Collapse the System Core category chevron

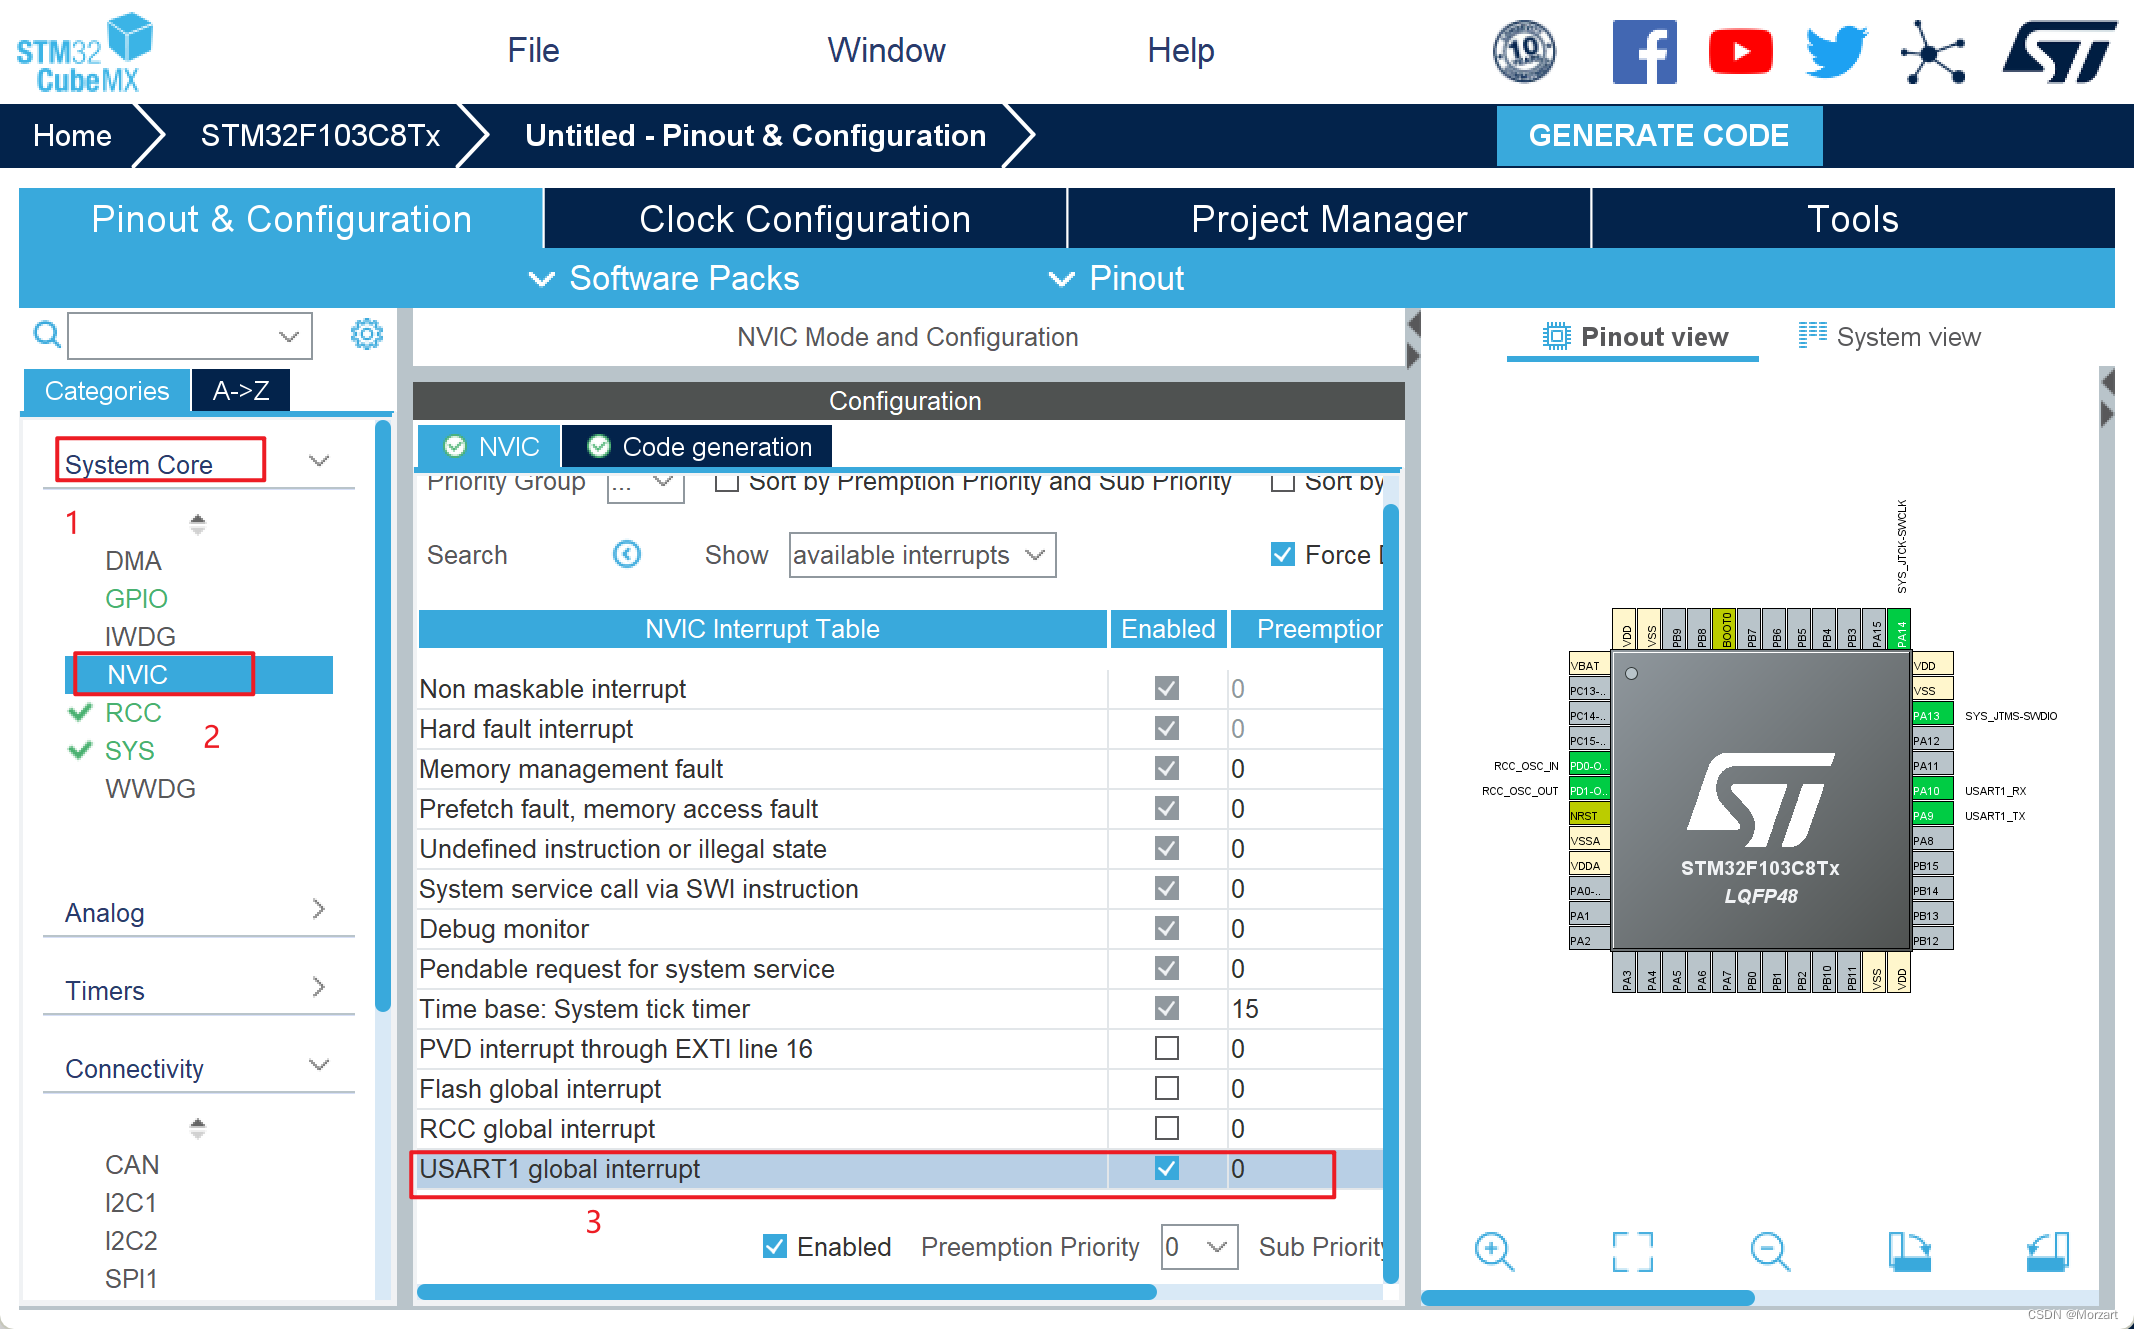pyautogui.click(x=319, y=461)
